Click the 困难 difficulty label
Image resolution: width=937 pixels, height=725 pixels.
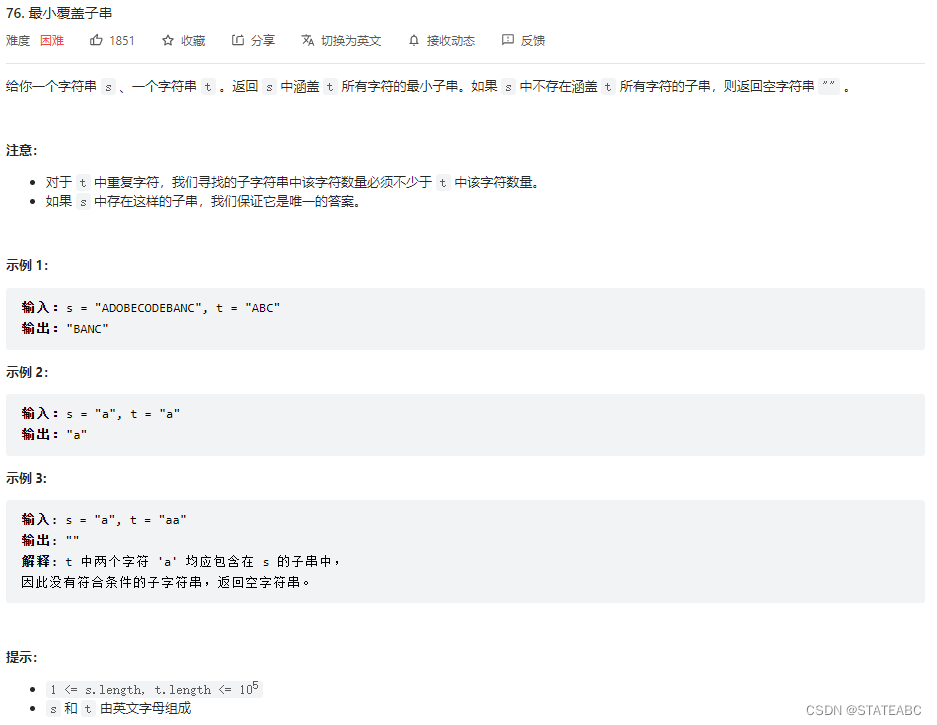[52, 41]
